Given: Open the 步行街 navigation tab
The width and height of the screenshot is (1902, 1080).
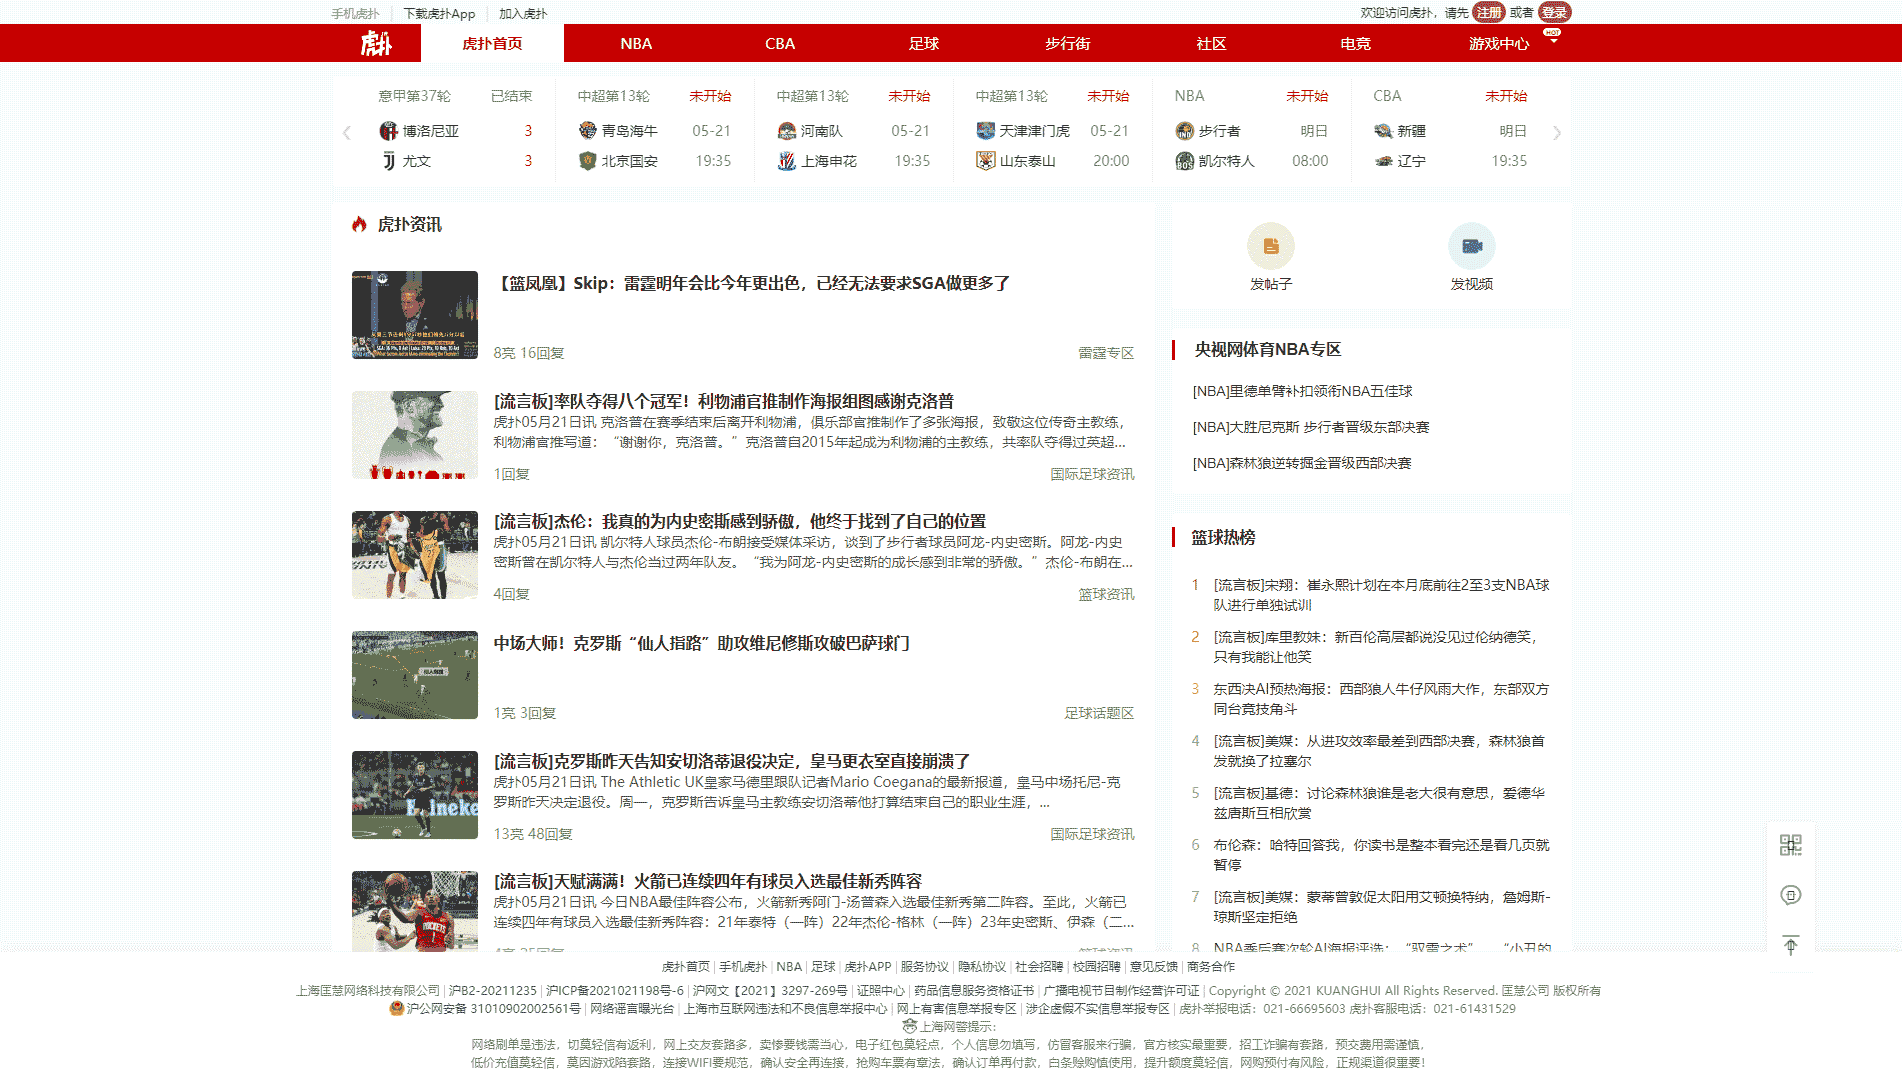Looking at the screenshot, I should pos(1068,43).
